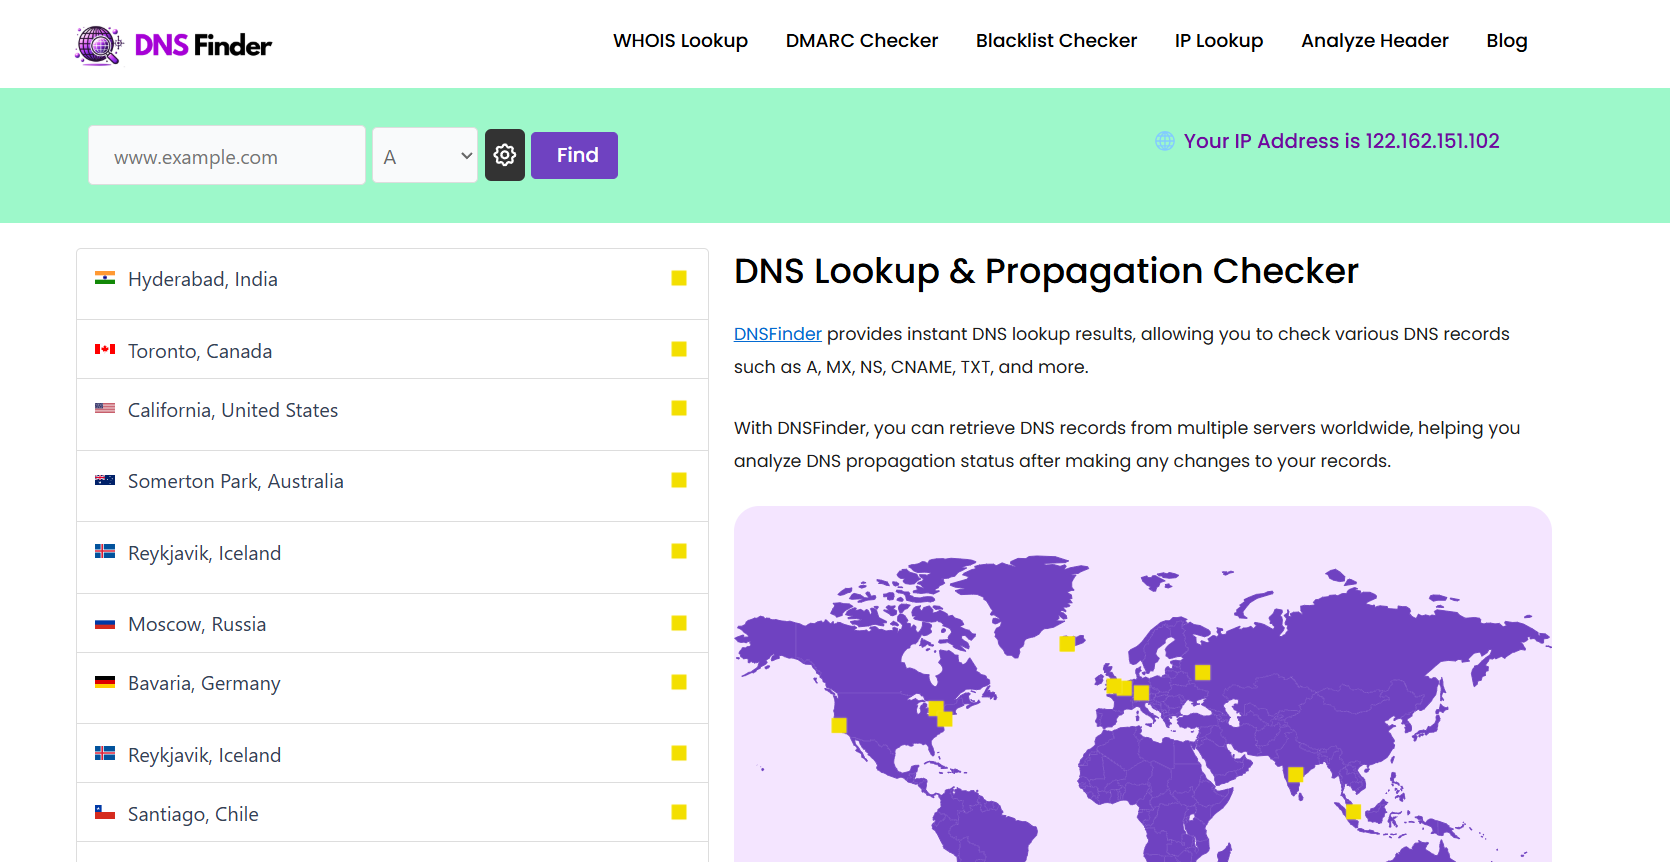The image size is (1670, 862).
Task: Click the Find button
Action: (x=574, y=155)
